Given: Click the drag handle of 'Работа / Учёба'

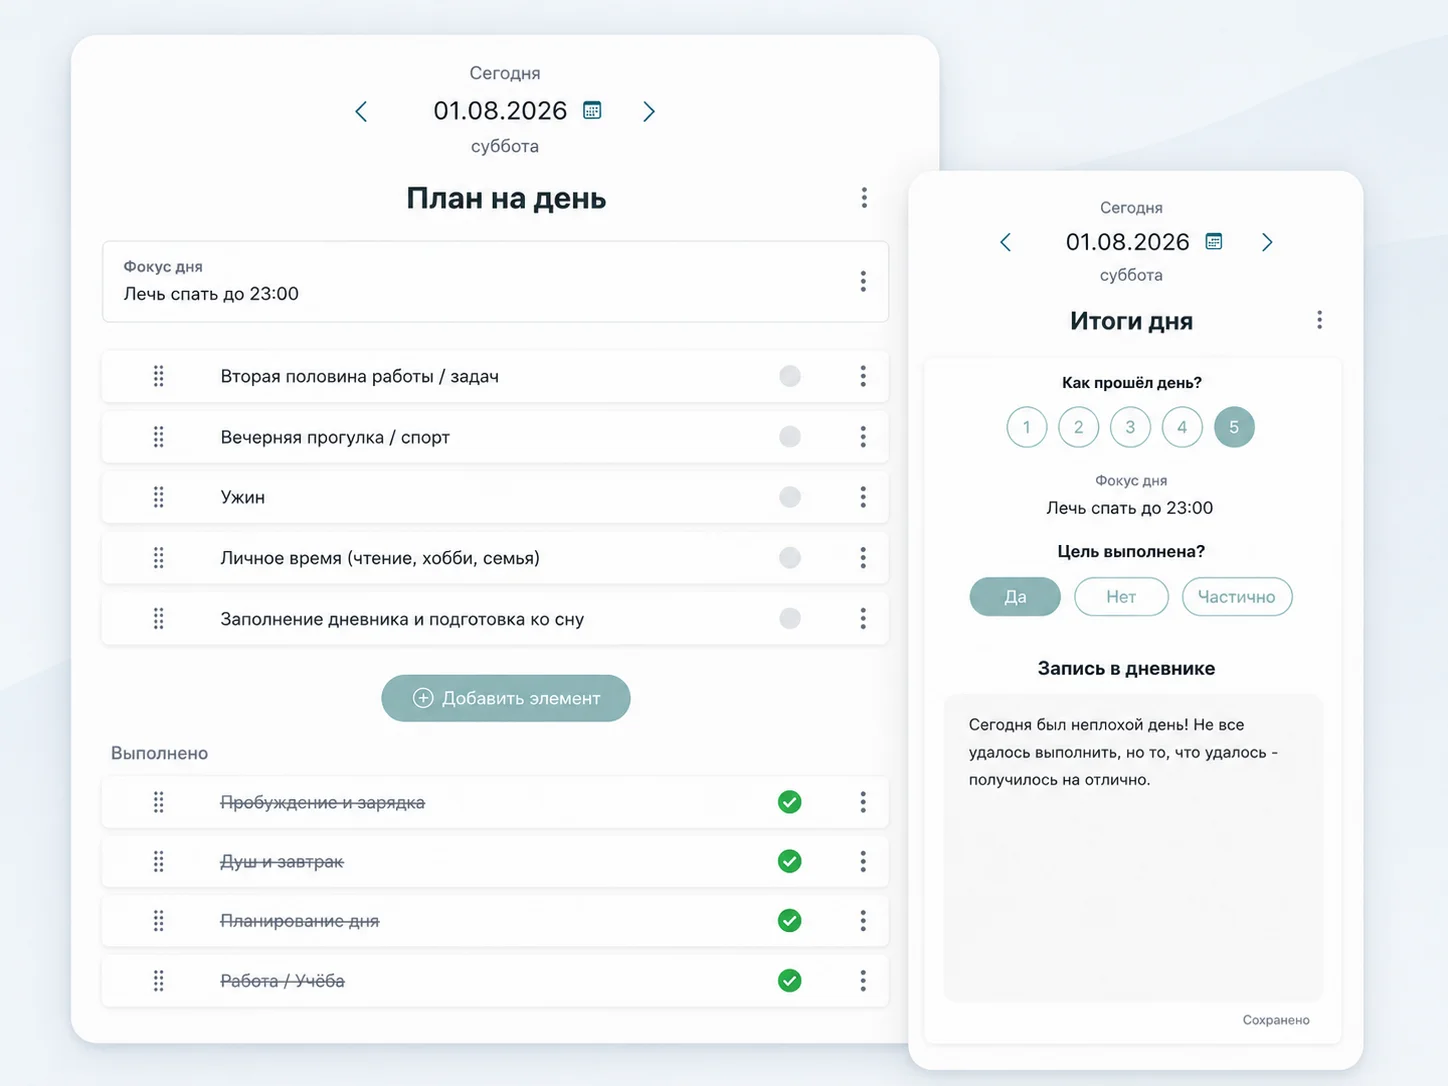Looking at the screenshot, I should coord(158,981).
